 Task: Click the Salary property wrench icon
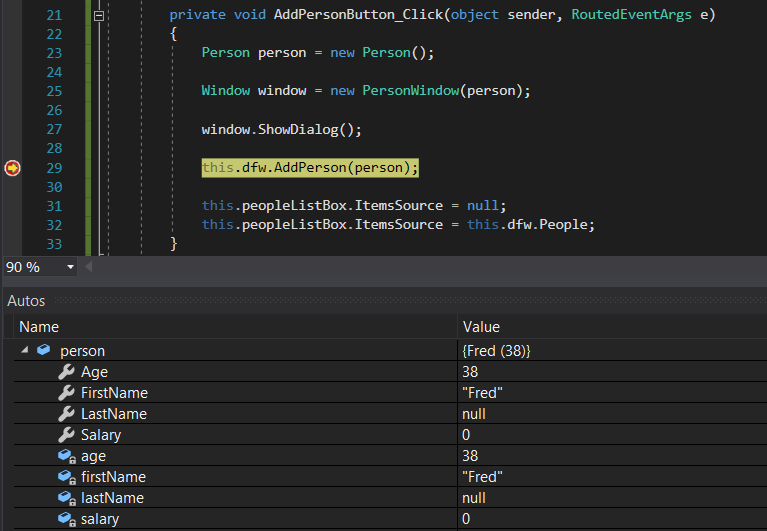click(x=66, y=435)
